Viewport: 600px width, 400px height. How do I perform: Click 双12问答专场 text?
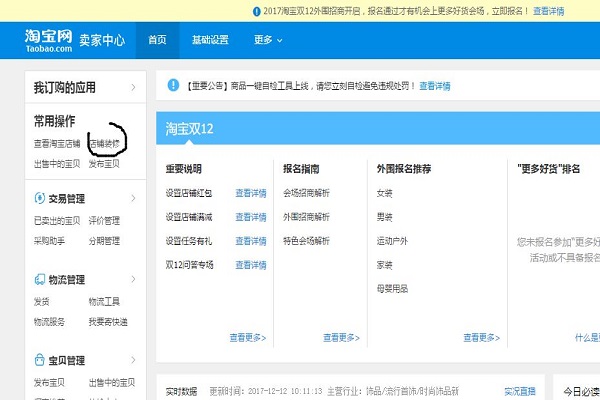[189, 265]
